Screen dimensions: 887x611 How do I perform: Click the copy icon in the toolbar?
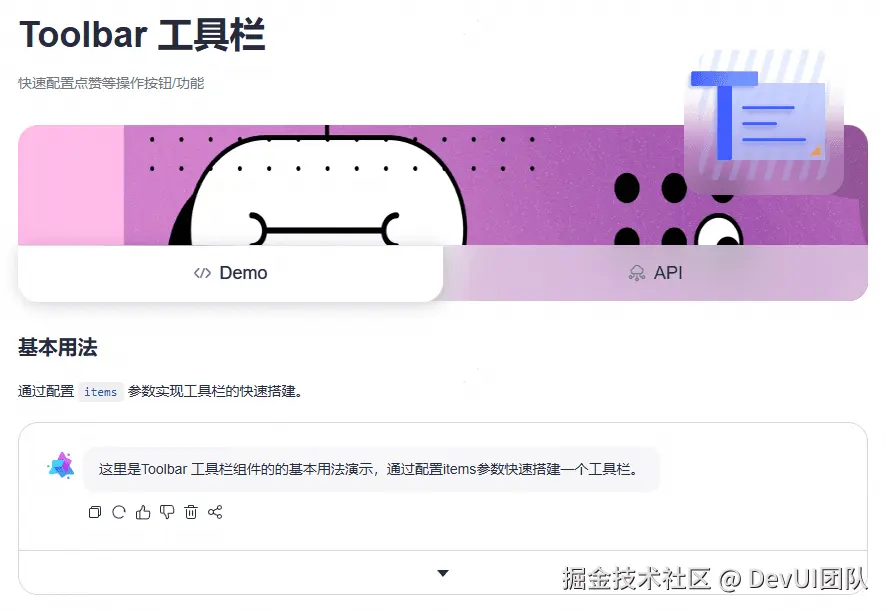(95, 512)
